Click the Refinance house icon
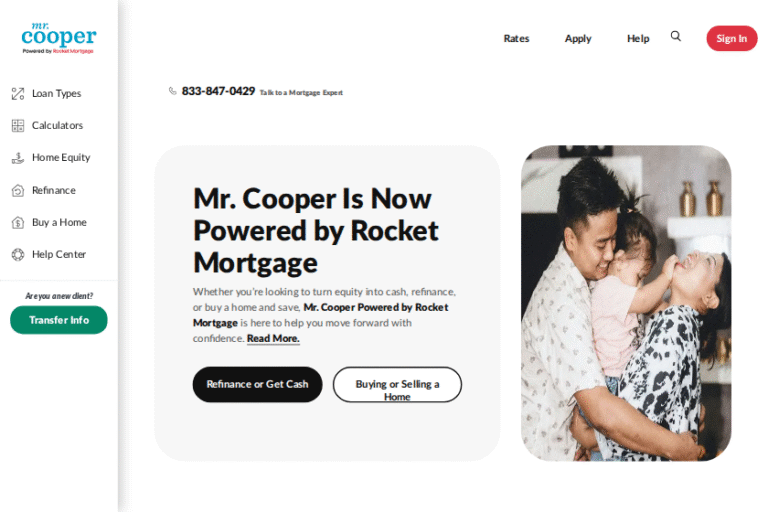 [18, 190]
